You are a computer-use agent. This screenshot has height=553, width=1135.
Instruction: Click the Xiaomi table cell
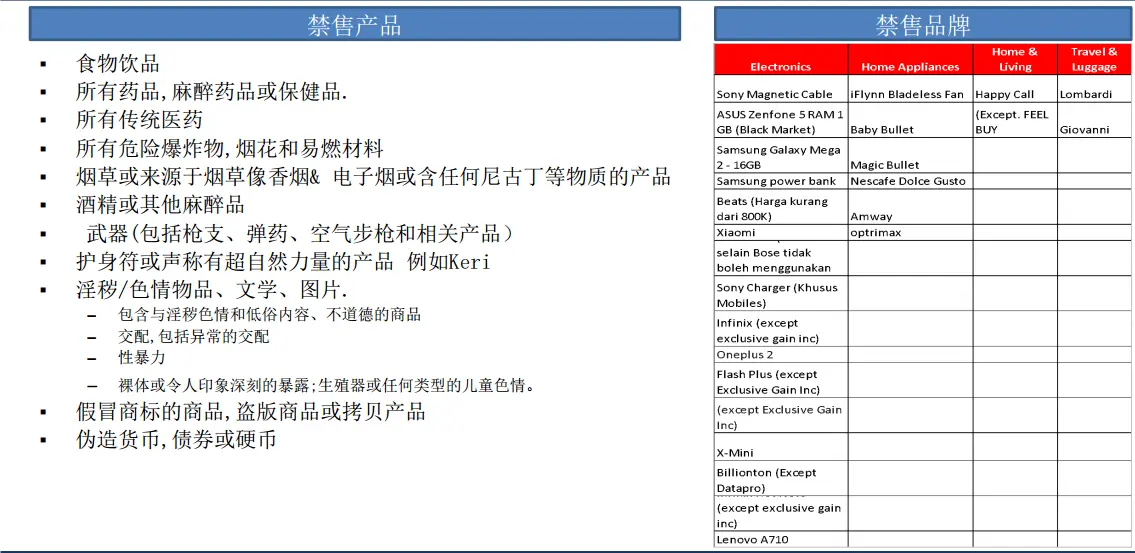pyautogui.click(x=736, y=232)
